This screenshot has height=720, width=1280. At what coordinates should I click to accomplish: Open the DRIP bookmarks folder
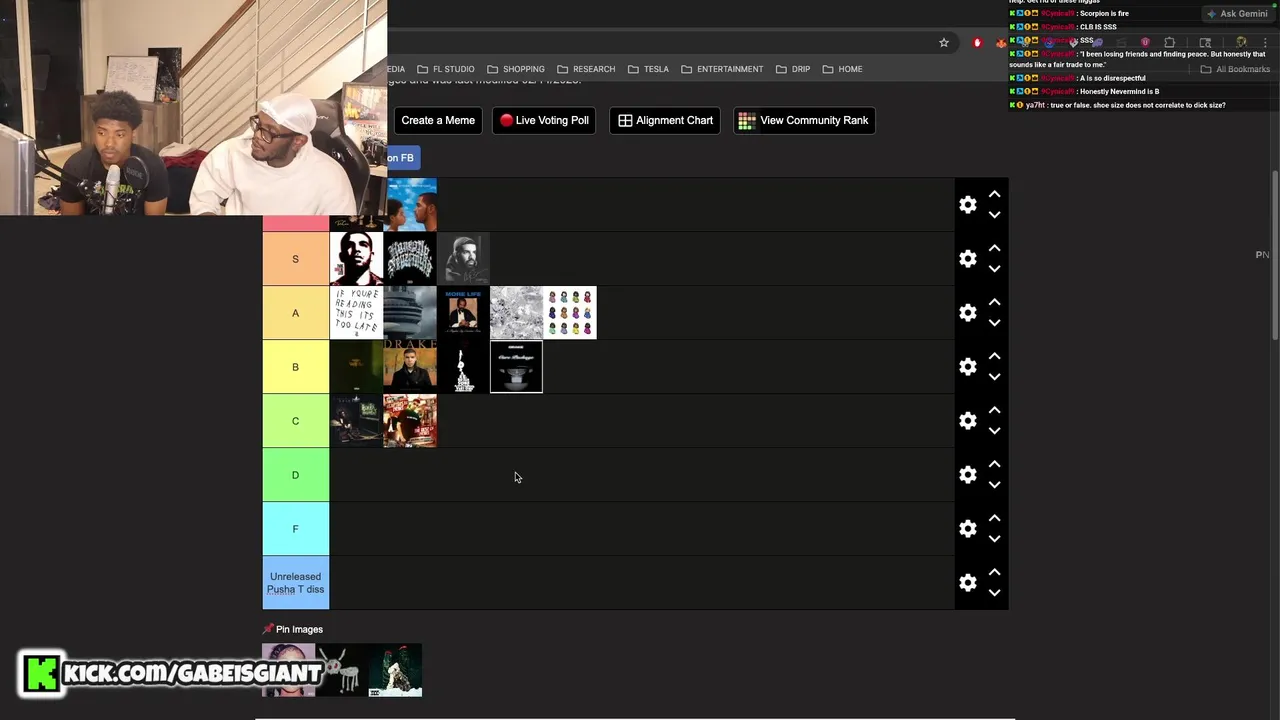coord(793,69)
